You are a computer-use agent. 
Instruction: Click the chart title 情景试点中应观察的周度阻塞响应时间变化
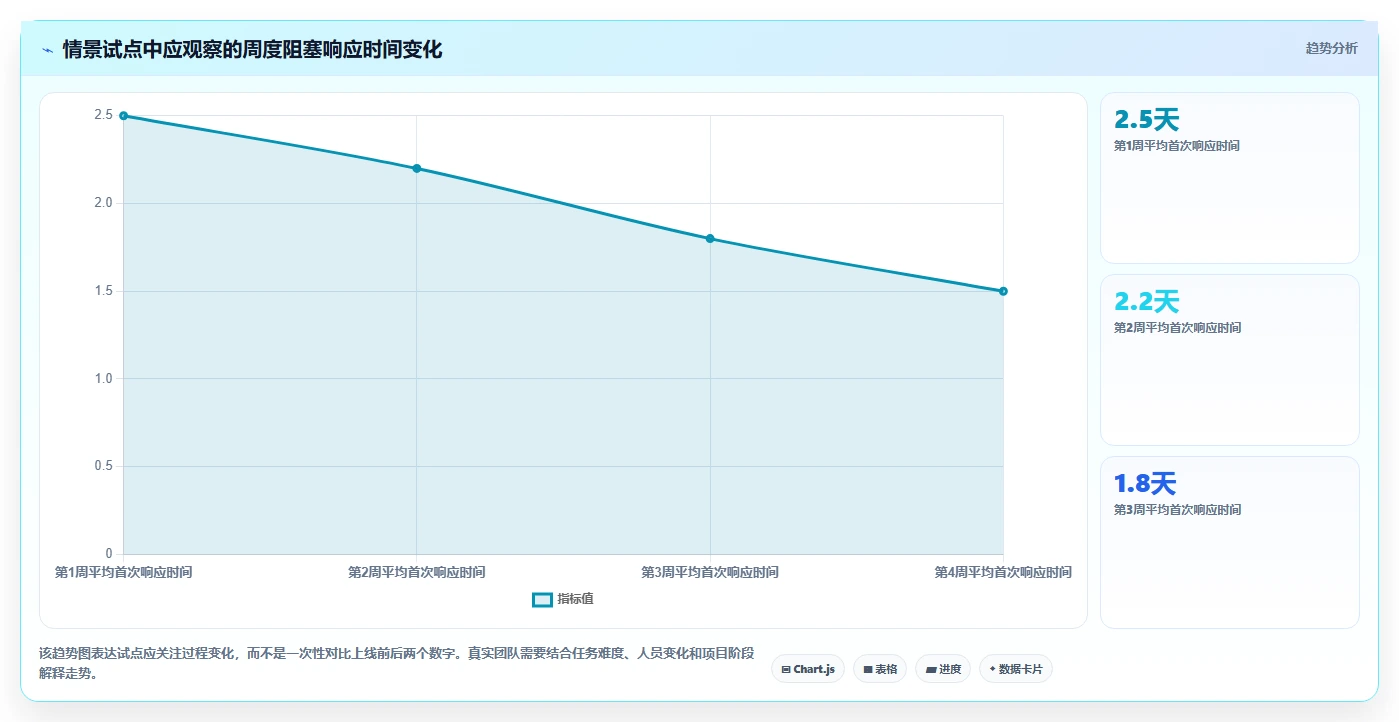tap(252, 50)
